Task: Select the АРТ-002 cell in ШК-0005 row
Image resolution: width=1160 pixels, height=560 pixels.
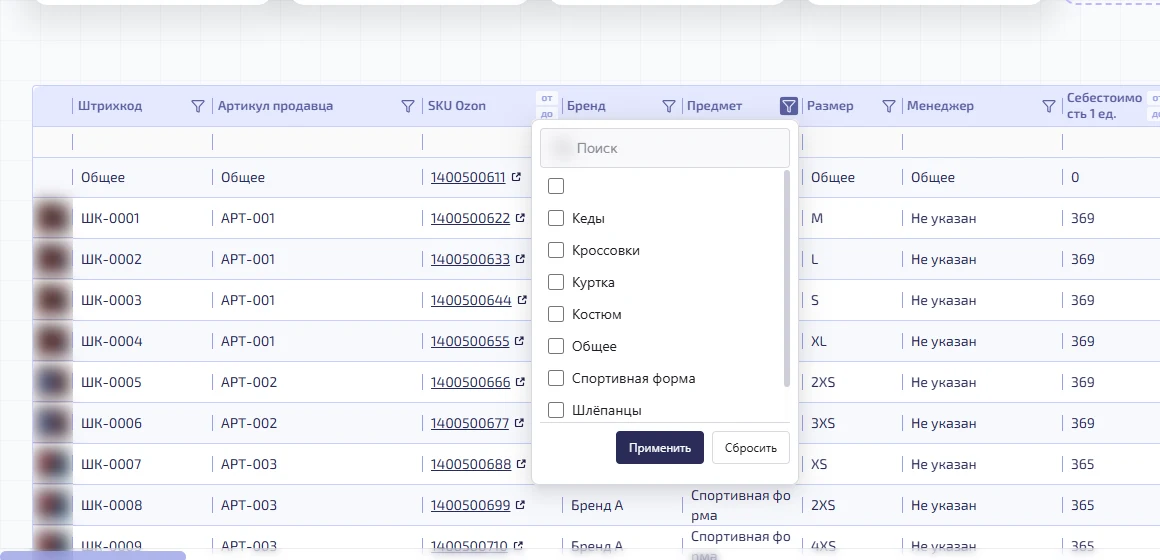Action: pos(249,382)
